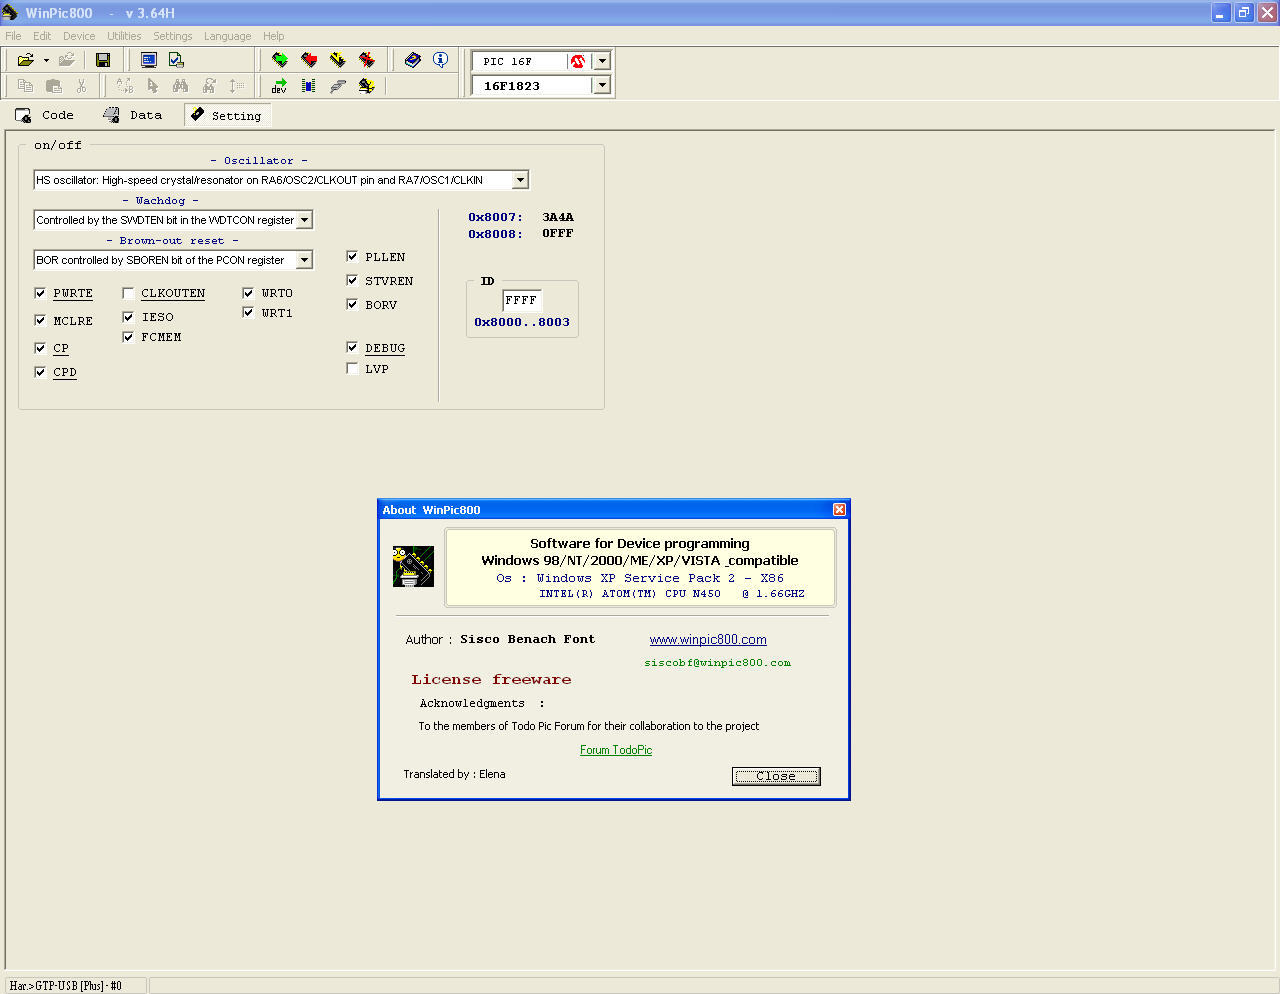Uncheck the DEBUG checkbox
The height and width of the screenshot is (994, 1280).
click(x=352, y=347)
